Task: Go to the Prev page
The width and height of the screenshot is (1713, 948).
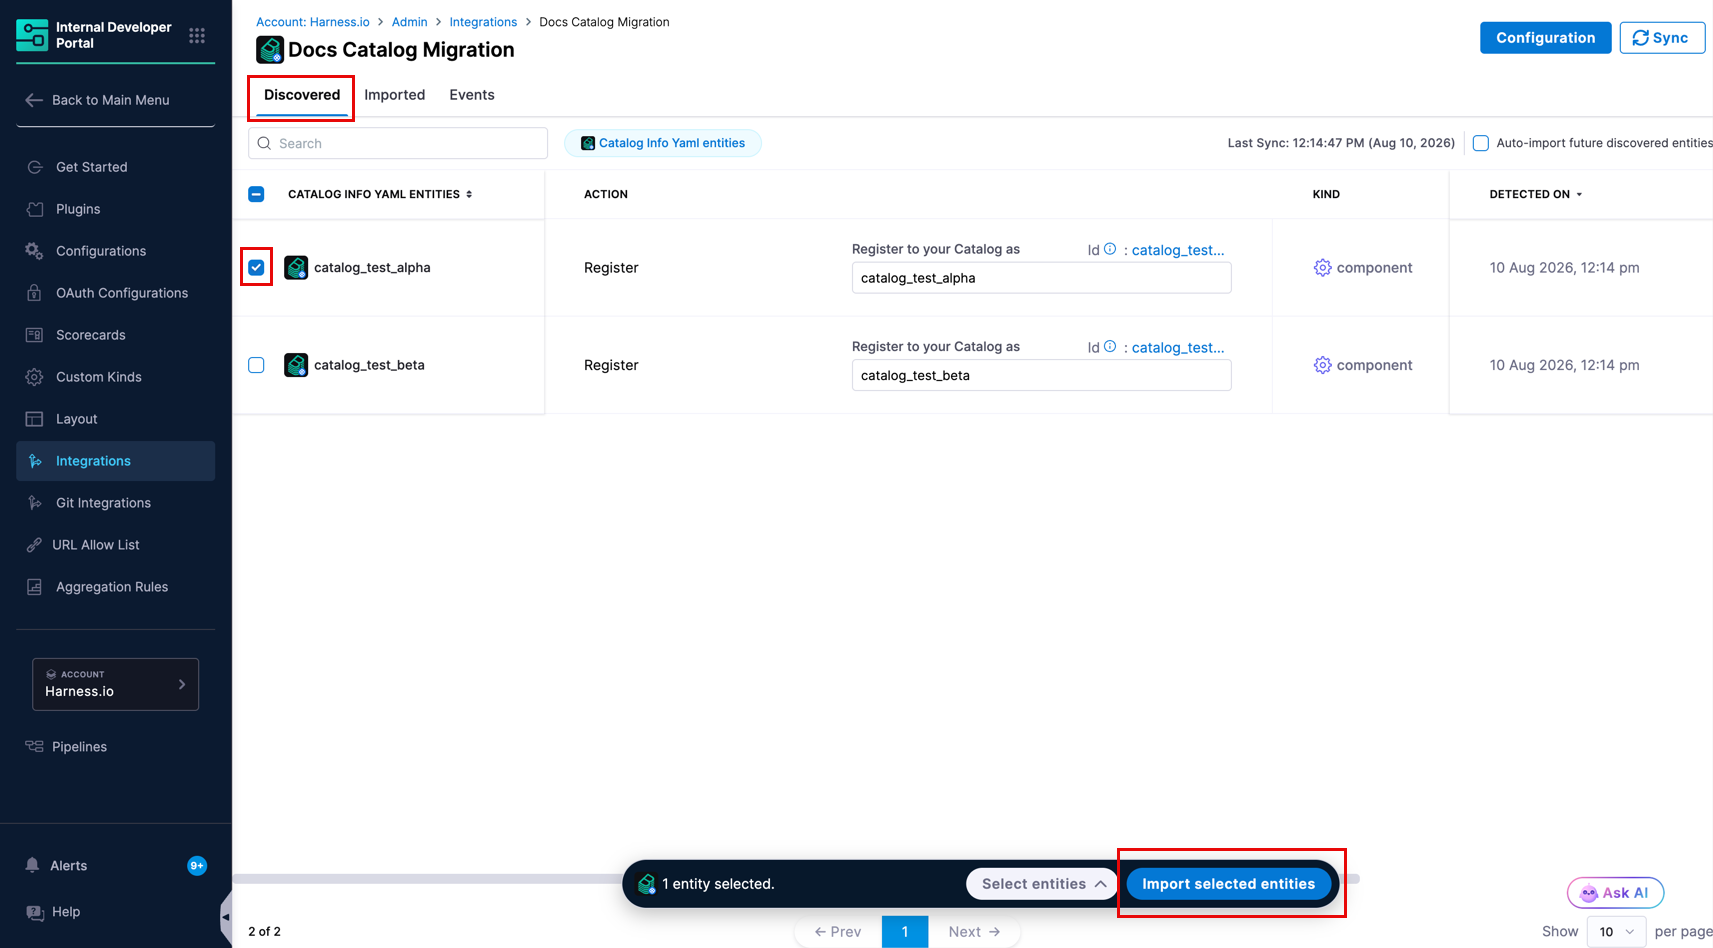Action: pyautogui.click(x=838, y=932)
